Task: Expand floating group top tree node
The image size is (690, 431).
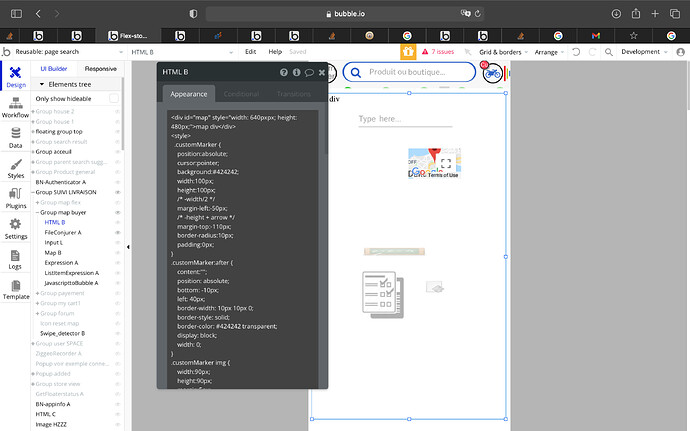Action: [x=33, y=132]
